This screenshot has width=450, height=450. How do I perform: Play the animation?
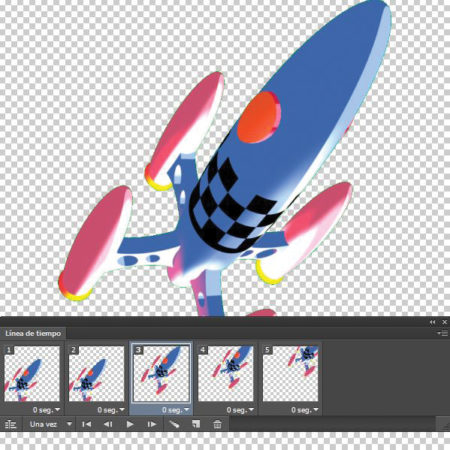(x=130, y=424)
